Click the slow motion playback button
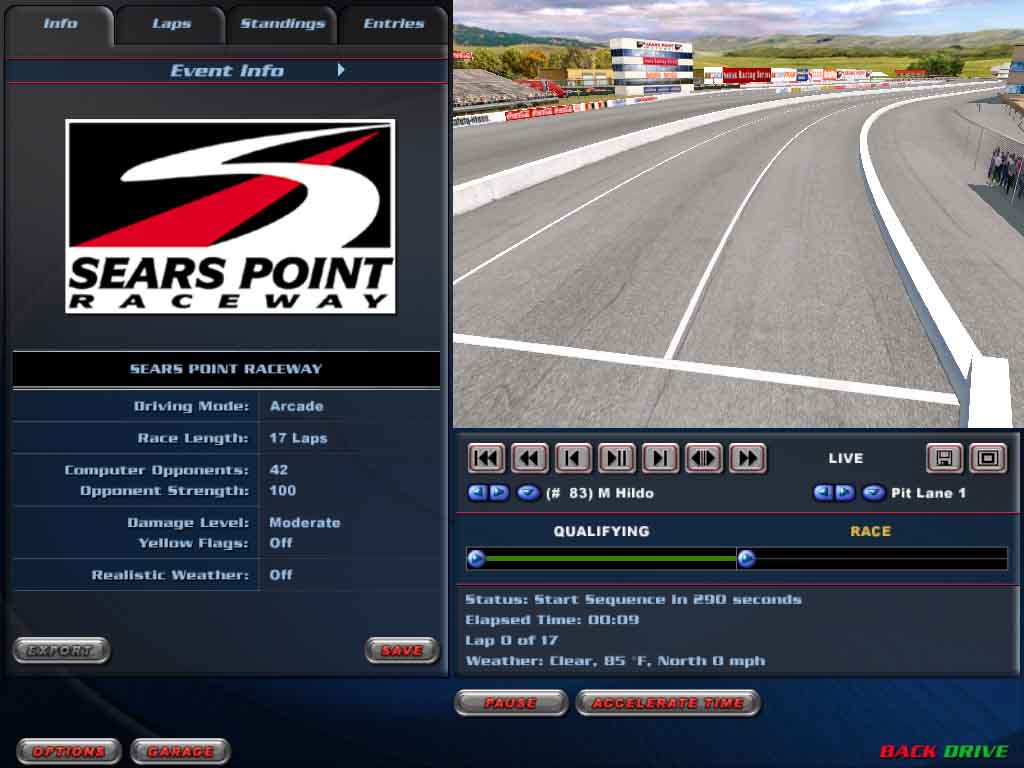 coord(704,458)
